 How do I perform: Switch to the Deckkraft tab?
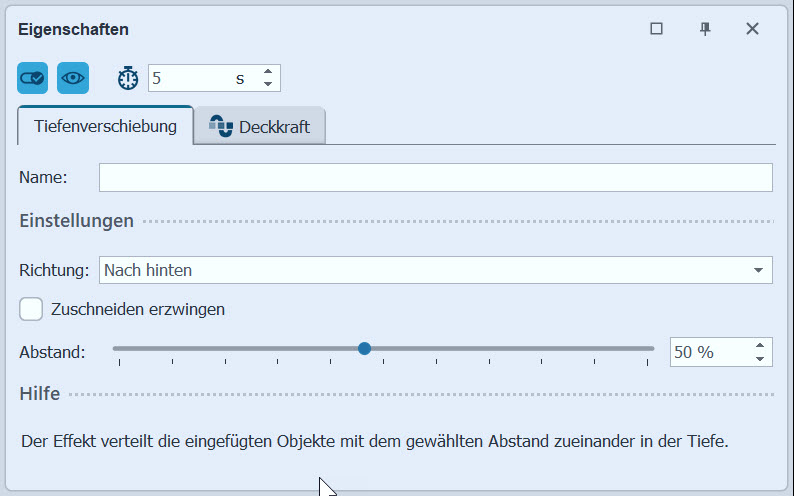pos(260,127)
